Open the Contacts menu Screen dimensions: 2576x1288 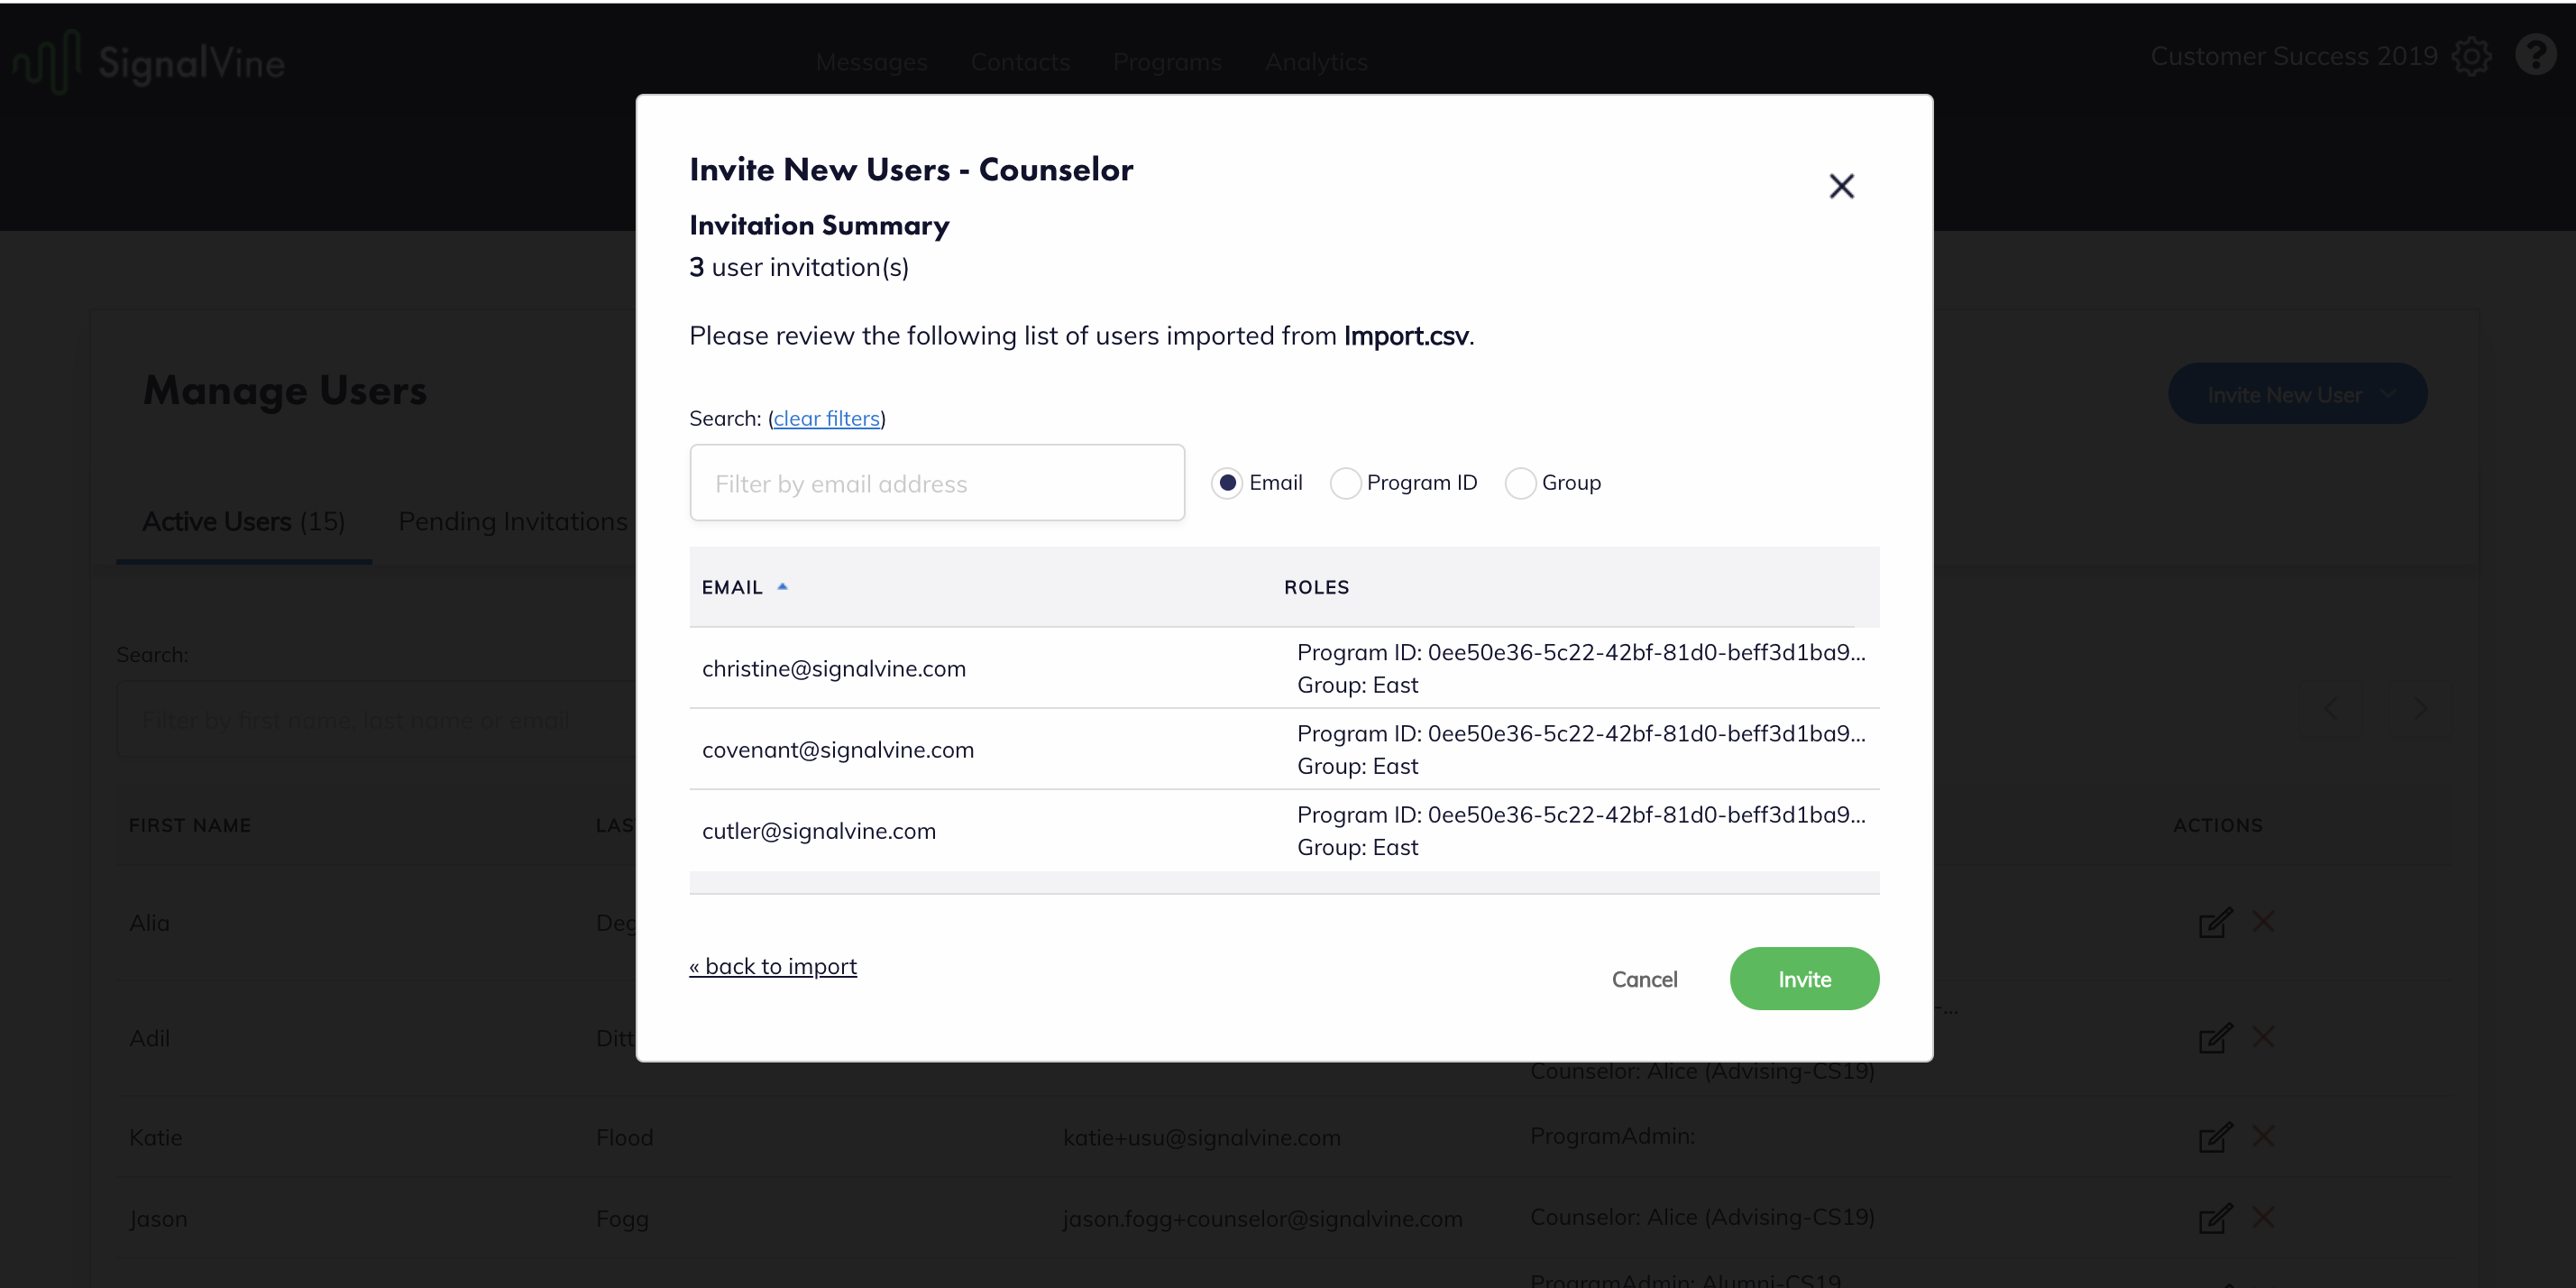pyautogui.click(x=1020, y=62)
